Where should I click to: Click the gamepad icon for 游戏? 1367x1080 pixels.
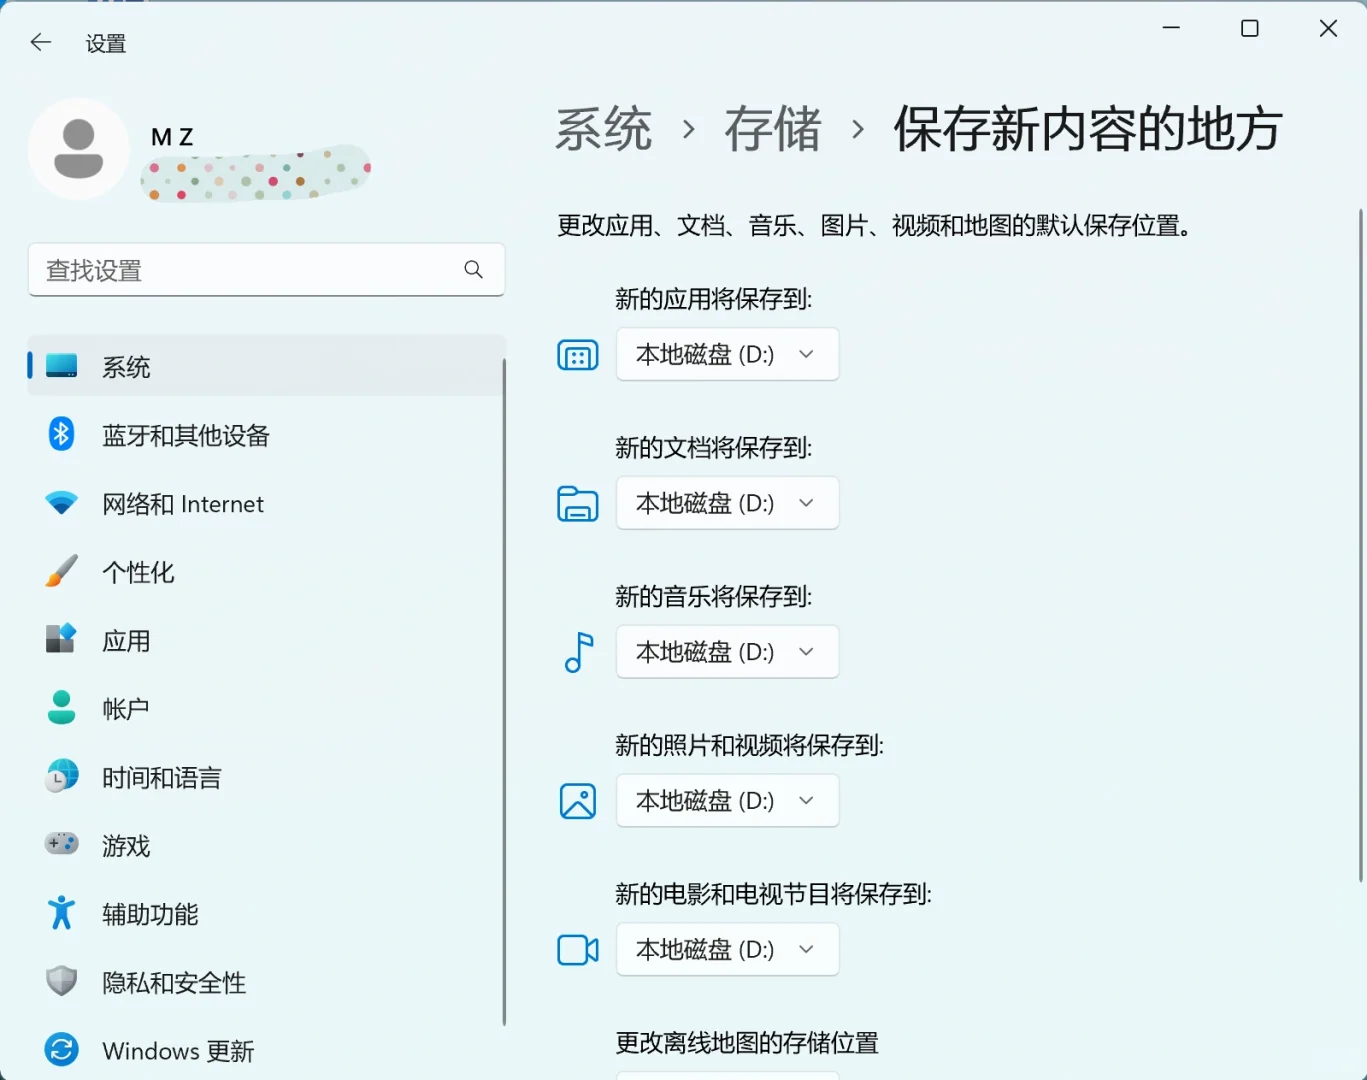click(x=61, y=844)
